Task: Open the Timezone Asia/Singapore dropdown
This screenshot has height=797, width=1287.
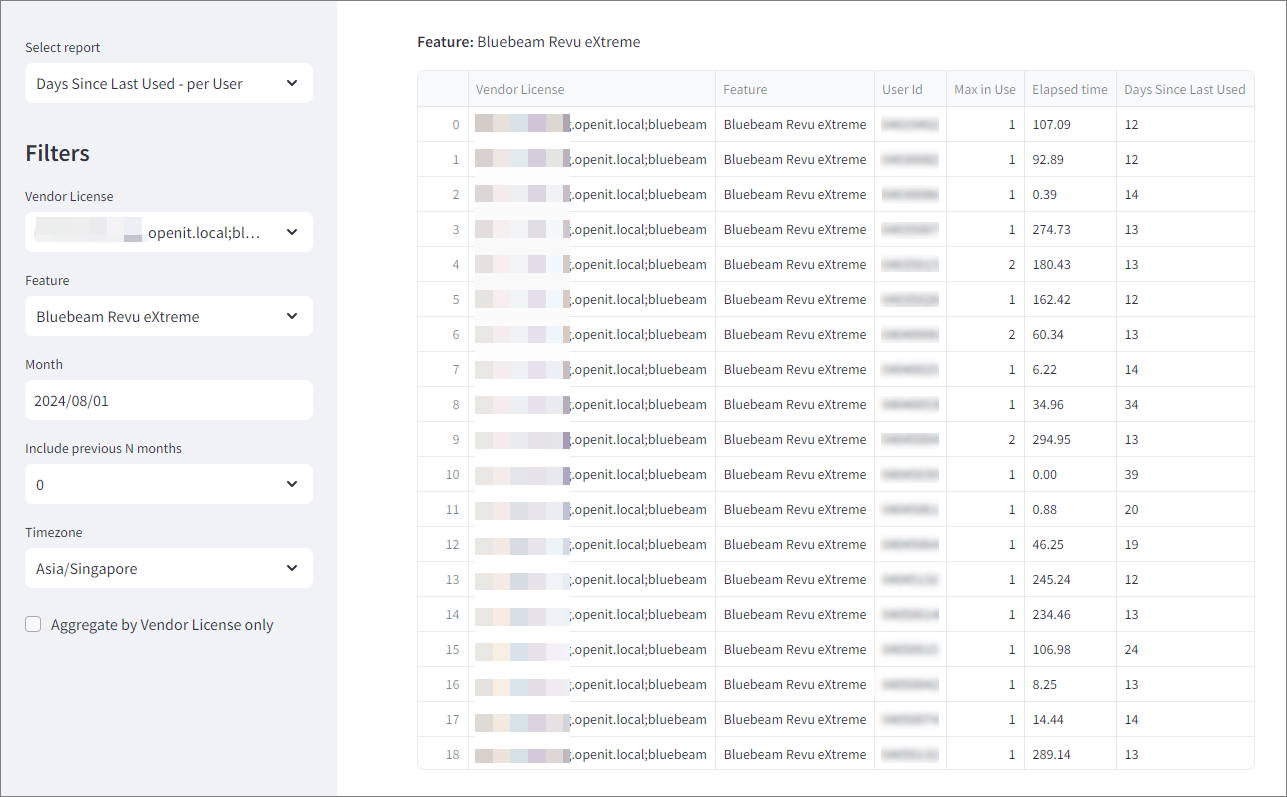Action: [x=168, y=568]
